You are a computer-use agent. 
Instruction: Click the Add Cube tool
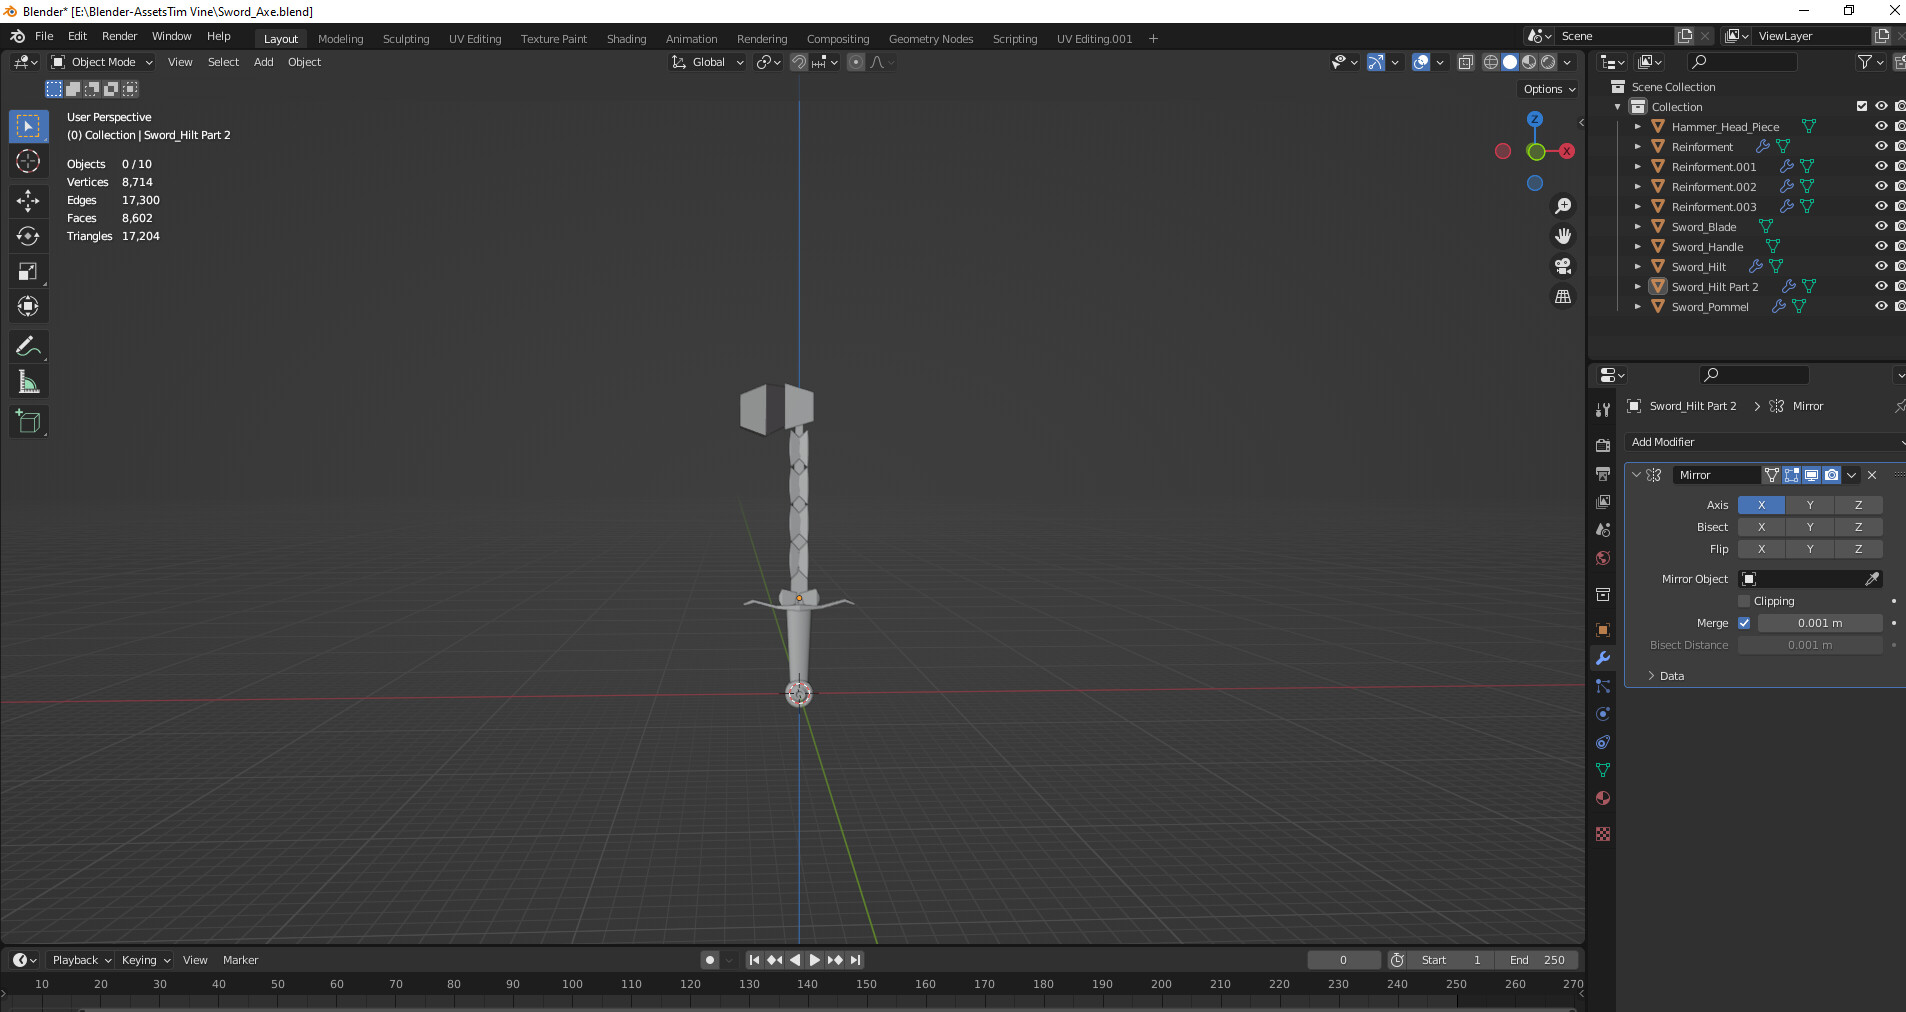(x=28, y=422)
